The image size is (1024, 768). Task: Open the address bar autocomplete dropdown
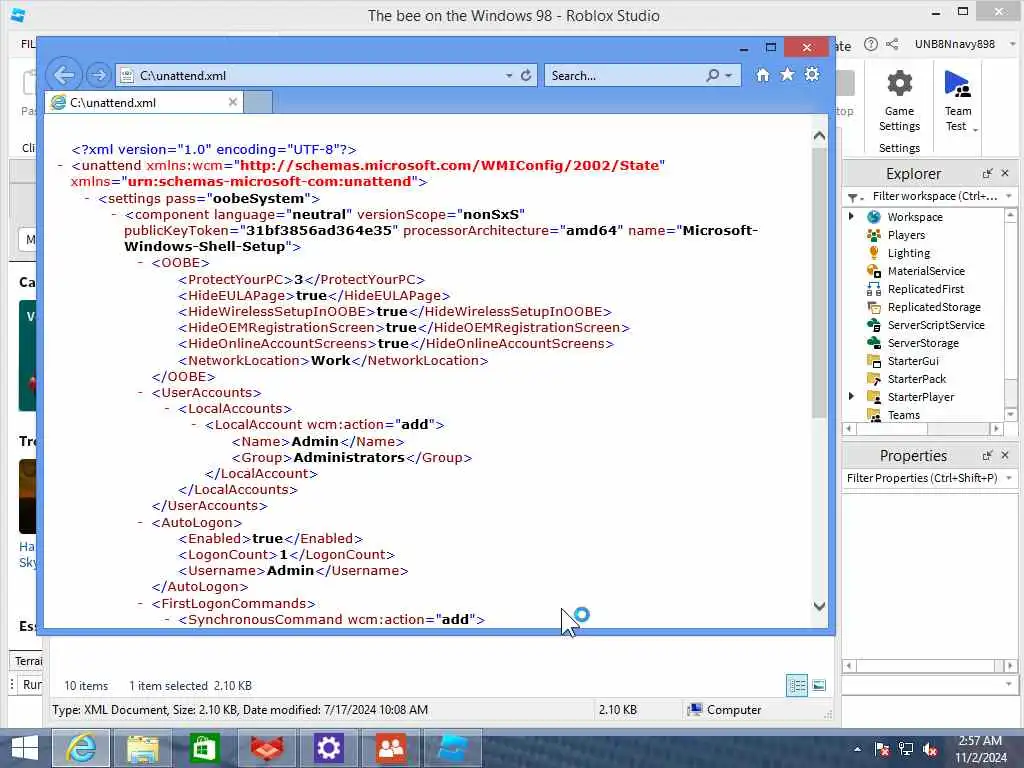509,76
